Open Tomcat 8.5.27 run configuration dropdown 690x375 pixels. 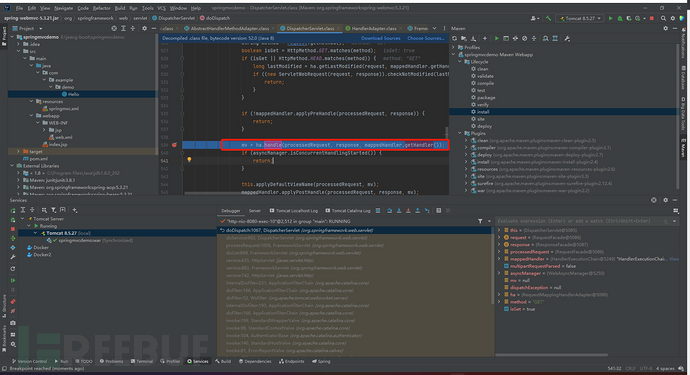coord(580,18)
